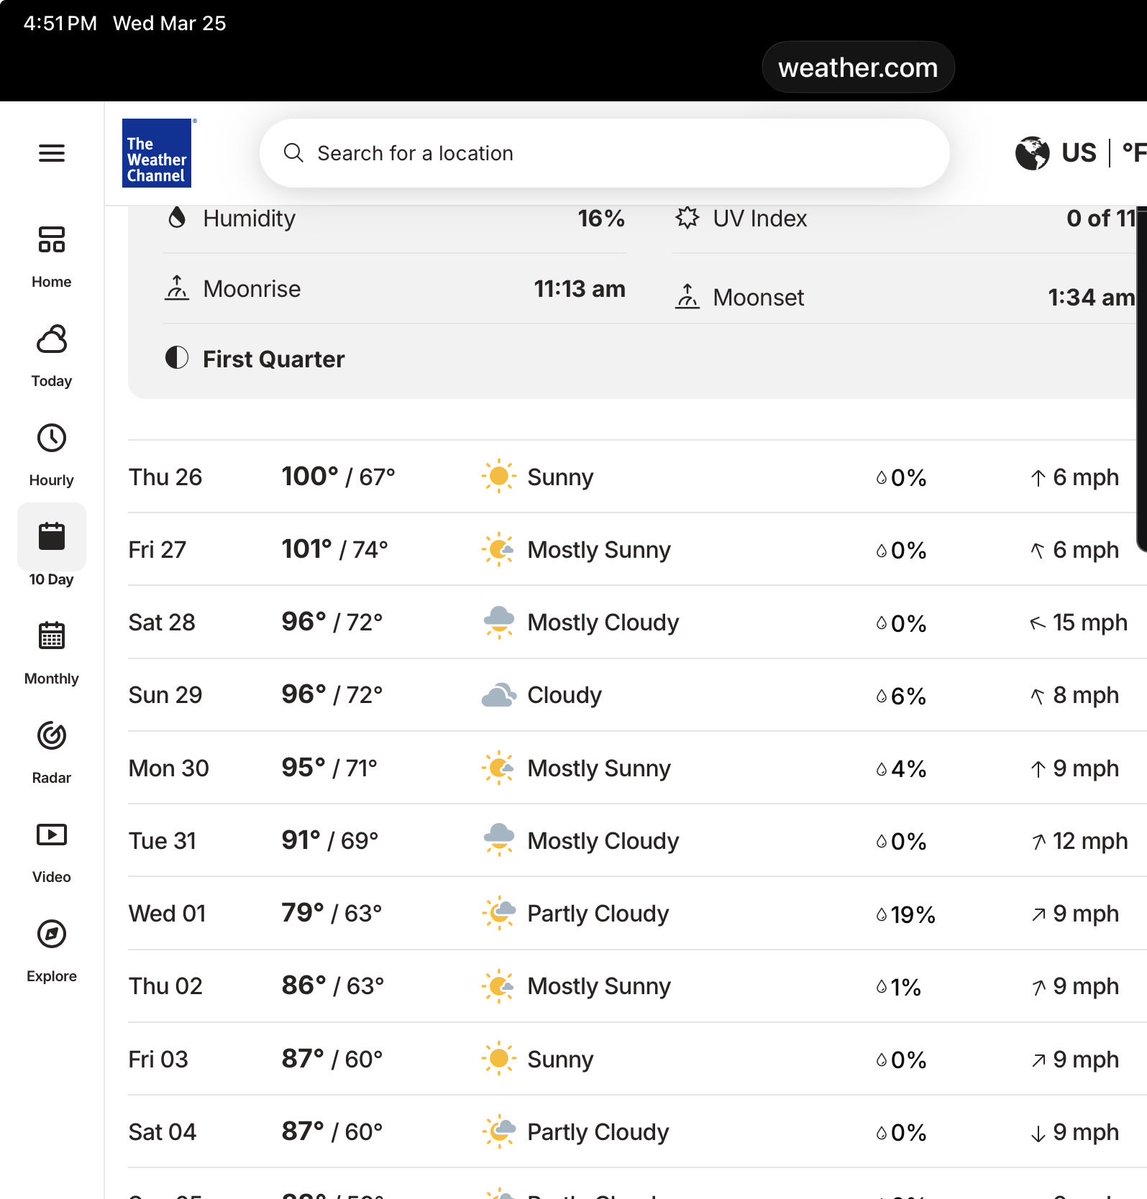Click the 11:13 am Moonrise time

(580, 288)
